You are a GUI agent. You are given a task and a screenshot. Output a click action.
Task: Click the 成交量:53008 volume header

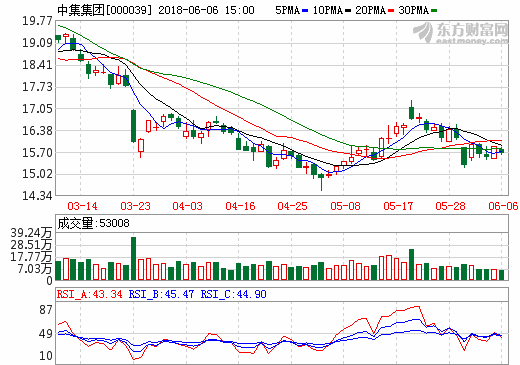93,223
